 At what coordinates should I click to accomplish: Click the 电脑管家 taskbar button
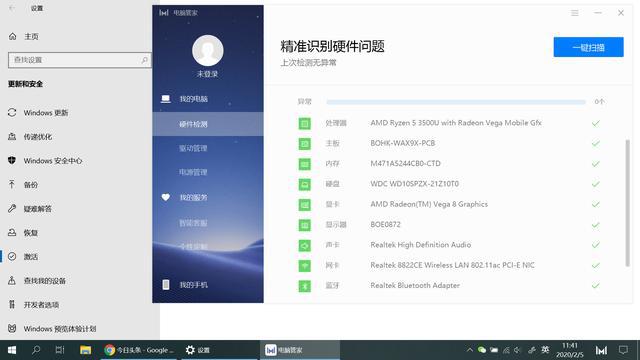[x=300, y=350]
